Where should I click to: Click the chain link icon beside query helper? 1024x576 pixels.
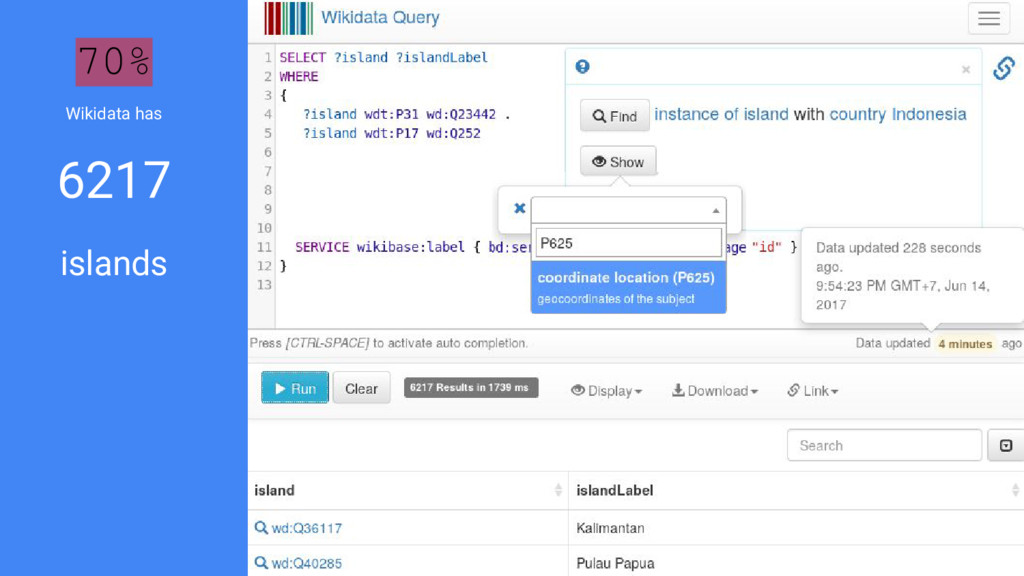(1004, 68)
